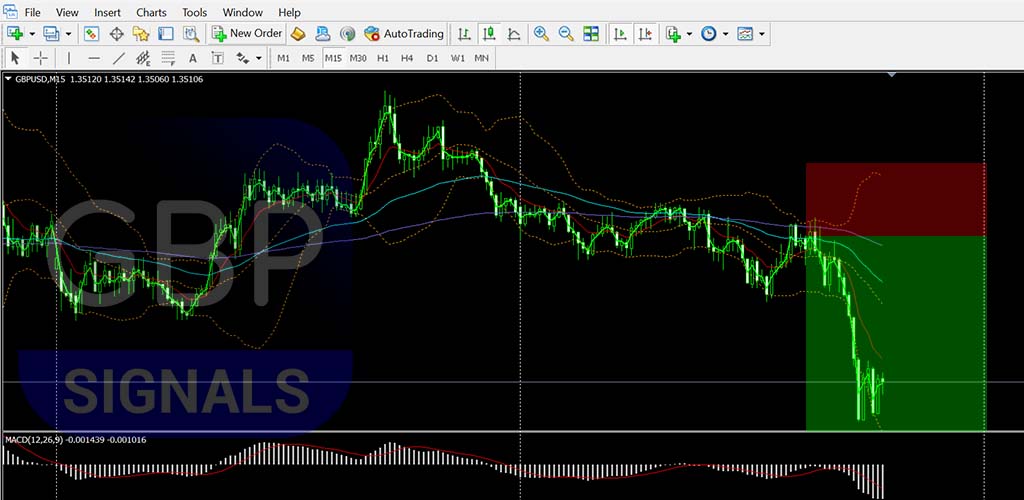Viewport: 1024px width, 500px height.
Task: Open the Tools menu
Action: click(195, 12)
